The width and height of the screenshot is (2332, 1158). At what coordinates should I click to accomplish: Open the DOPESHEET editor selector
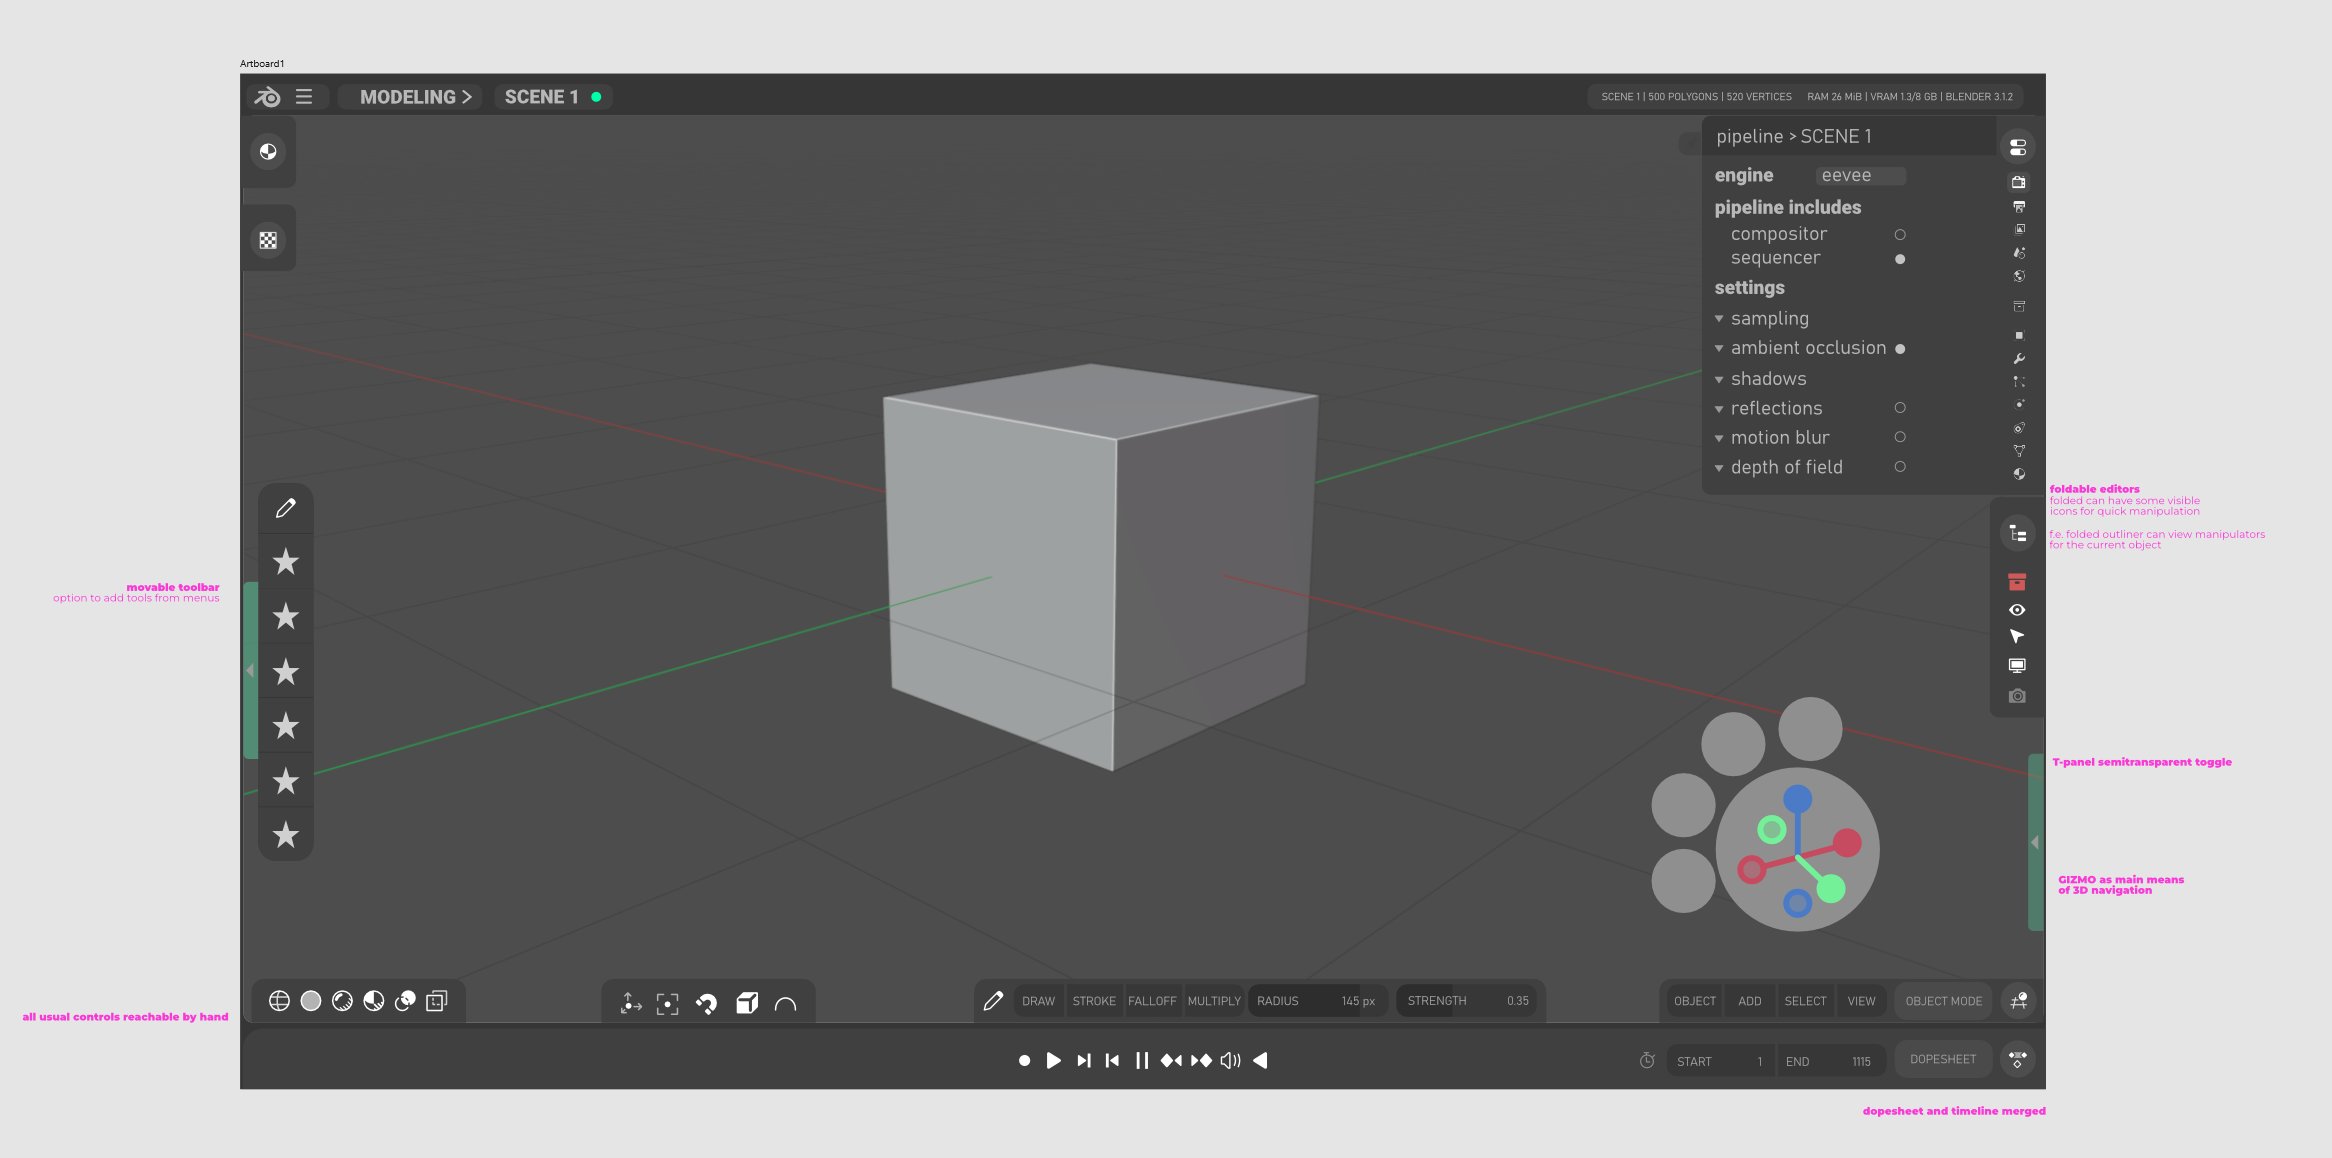(1943, 1059)
